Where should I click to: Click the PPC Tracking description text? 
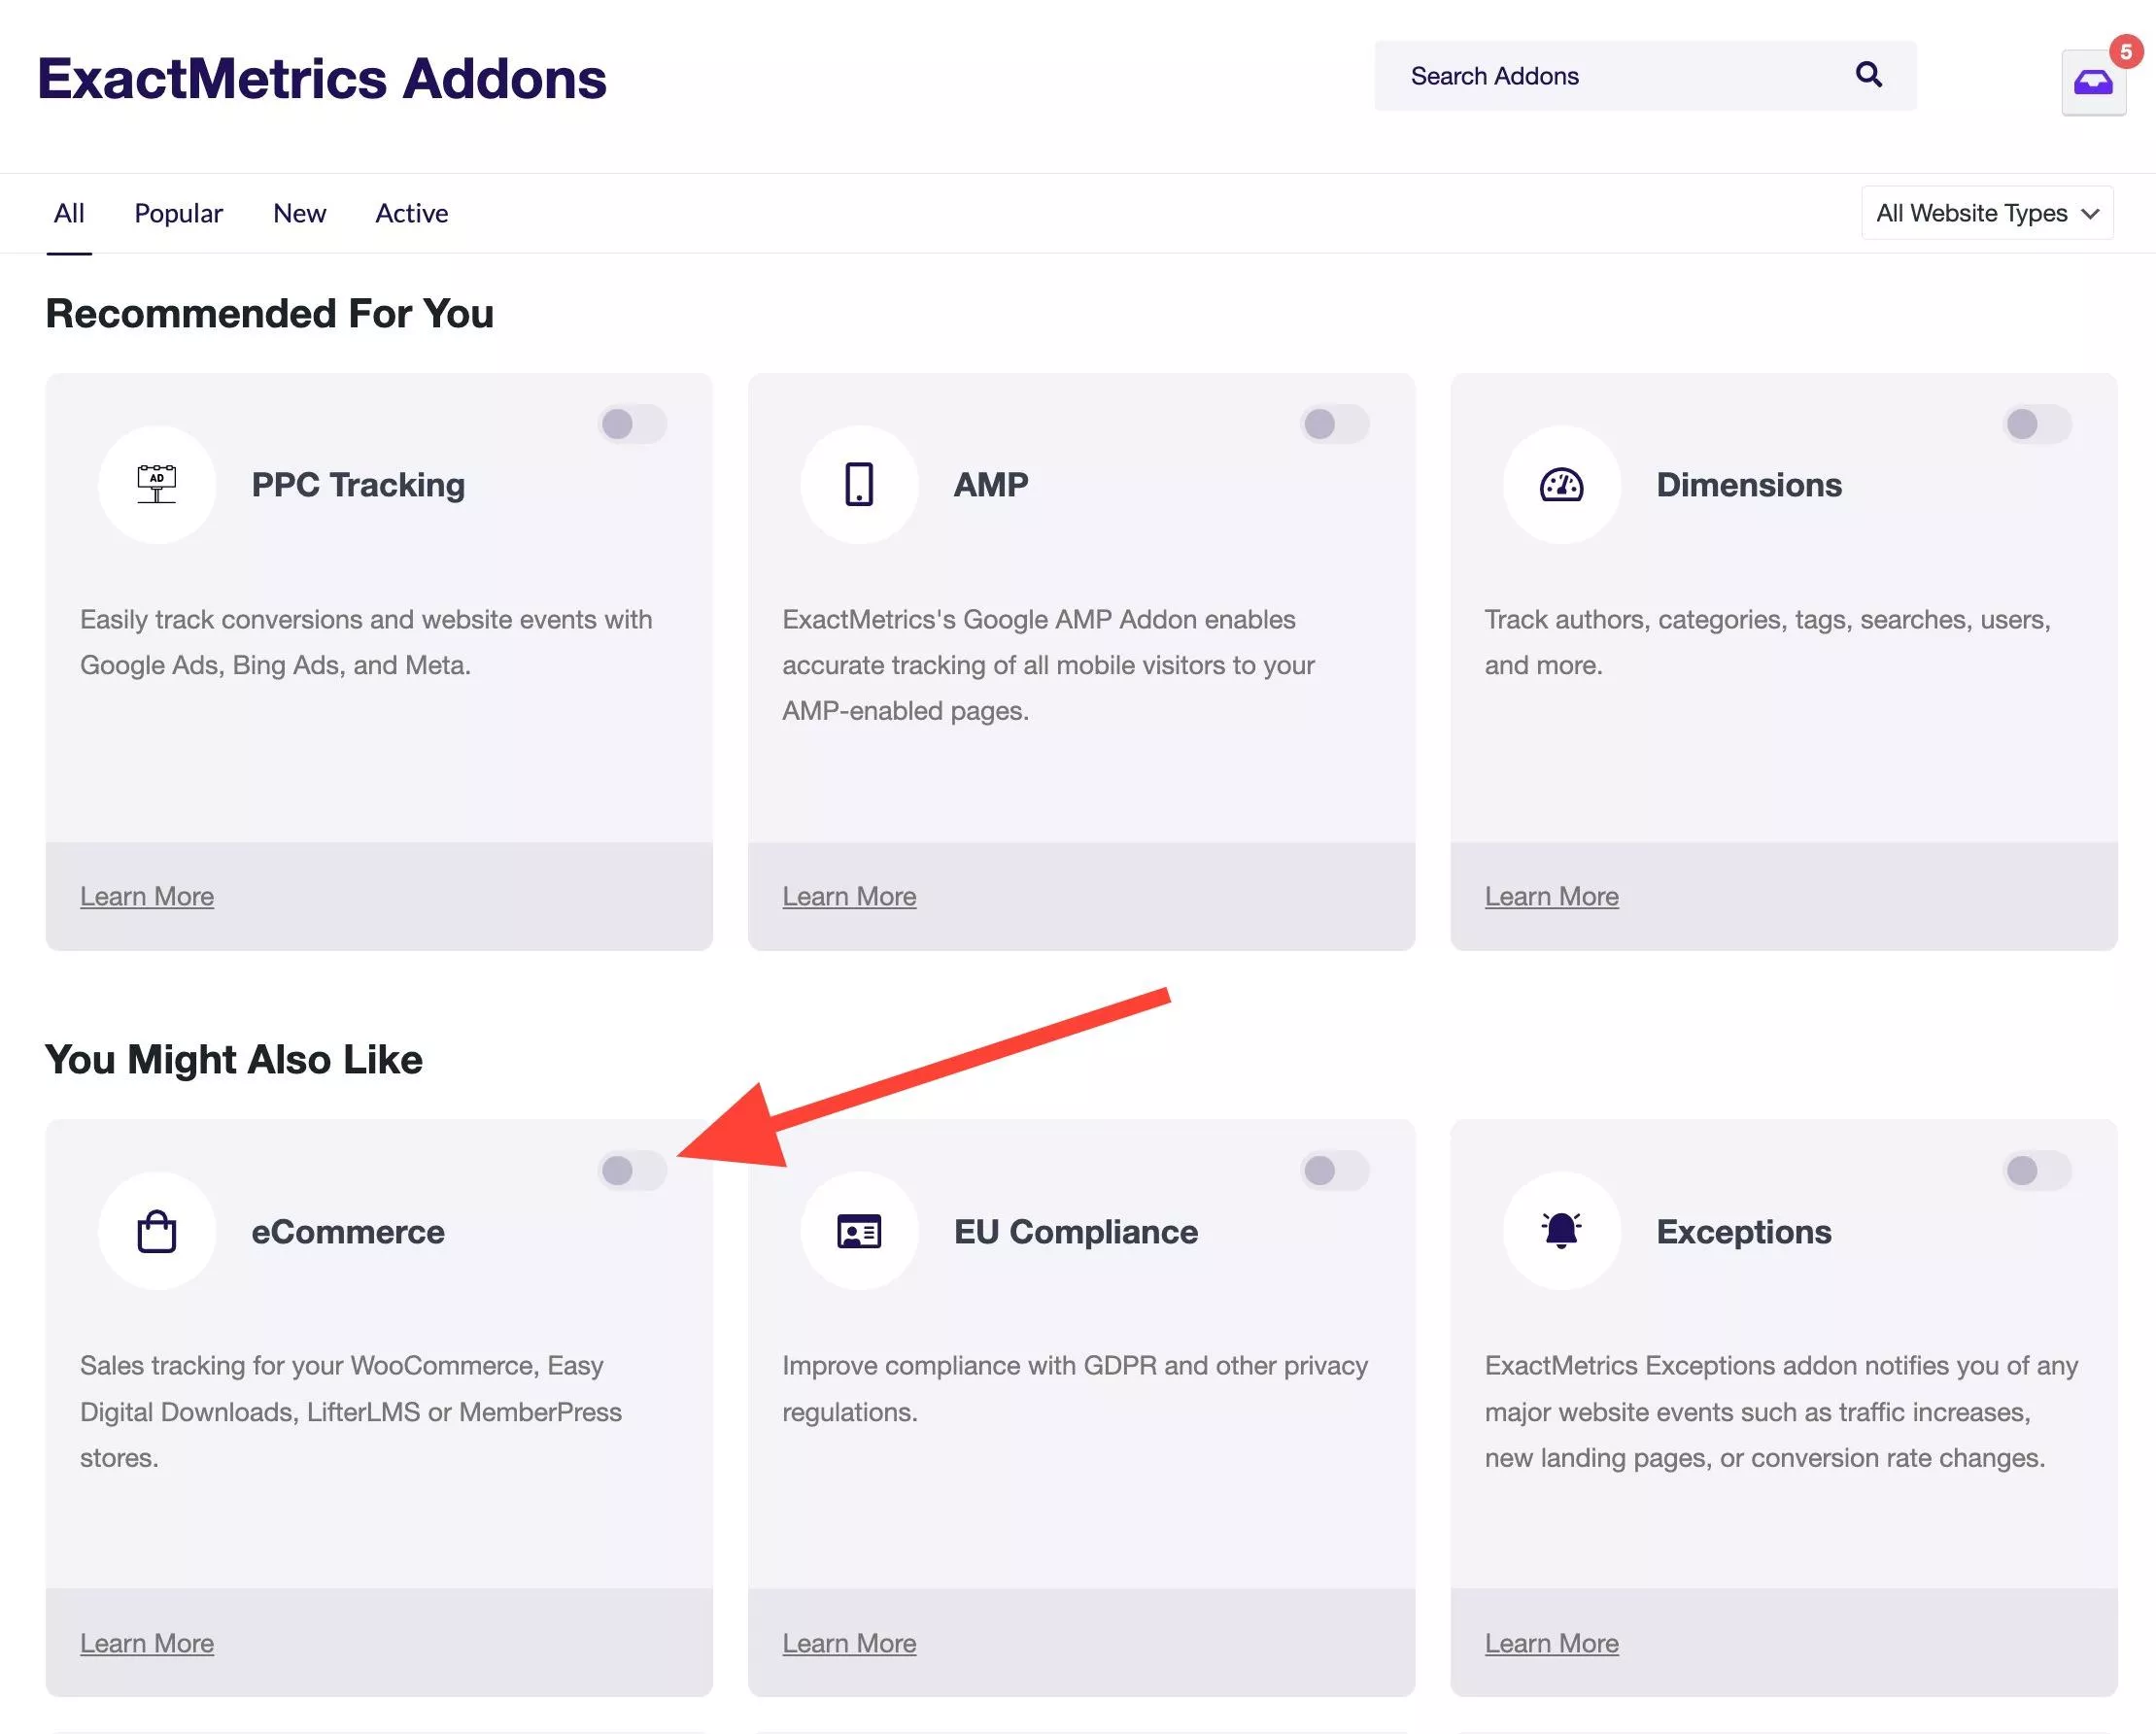tap(366, 642)
